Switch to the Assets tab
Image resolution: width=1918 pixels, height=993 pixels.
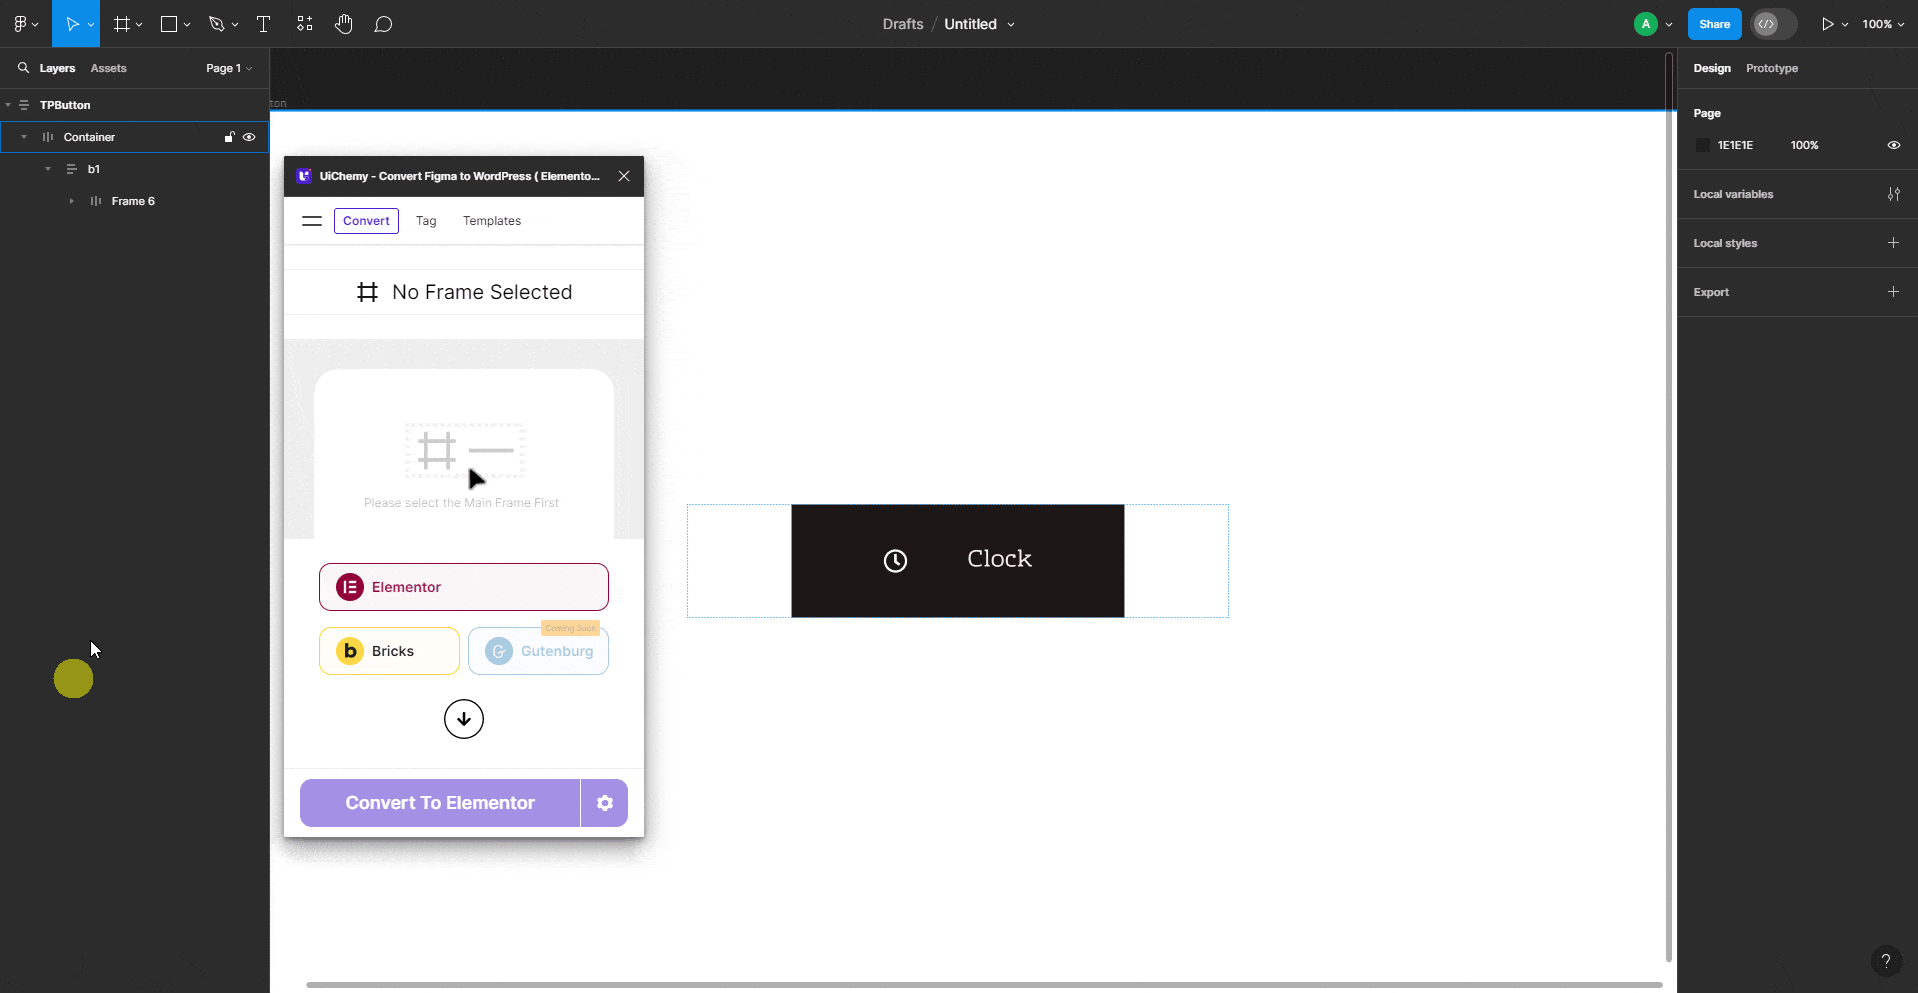108,68
